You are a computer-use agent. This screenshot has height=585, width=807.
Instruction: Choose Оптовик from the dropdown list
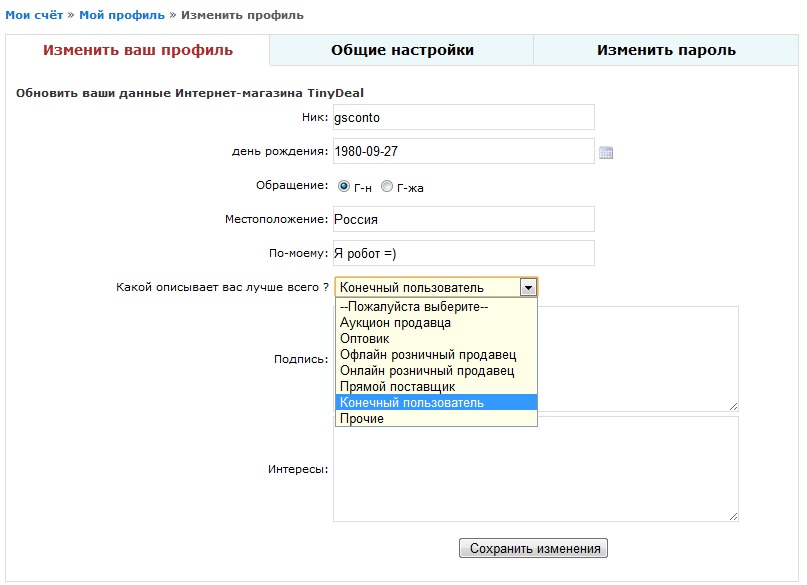pos(365,339)
